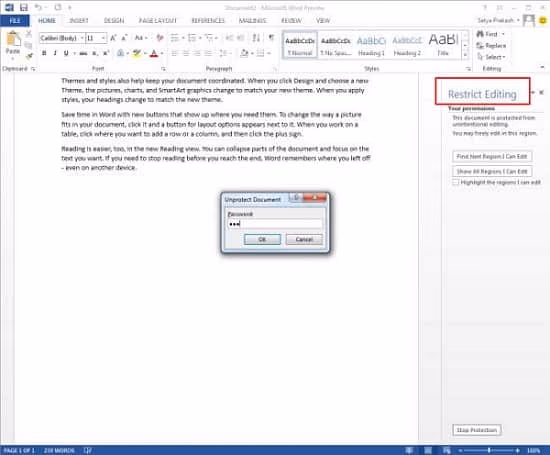The height and width of the screenshot is (455, 550).
Task: Apply the Heading 2 style thumbnail
Action: coord(407,45)
